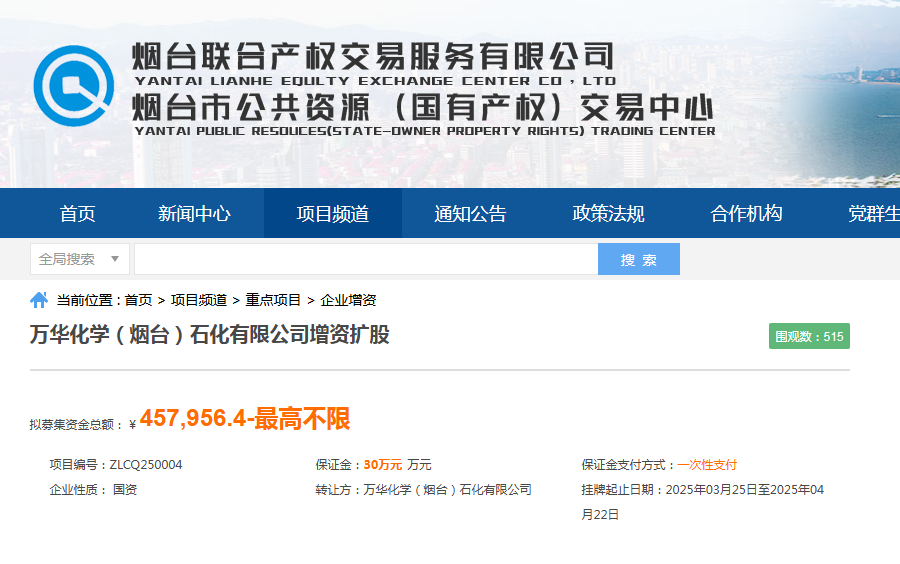Click the blue home icon in breadcrumb
The height and width of the screenshot is (564, 900).
(x=39, y=299)
